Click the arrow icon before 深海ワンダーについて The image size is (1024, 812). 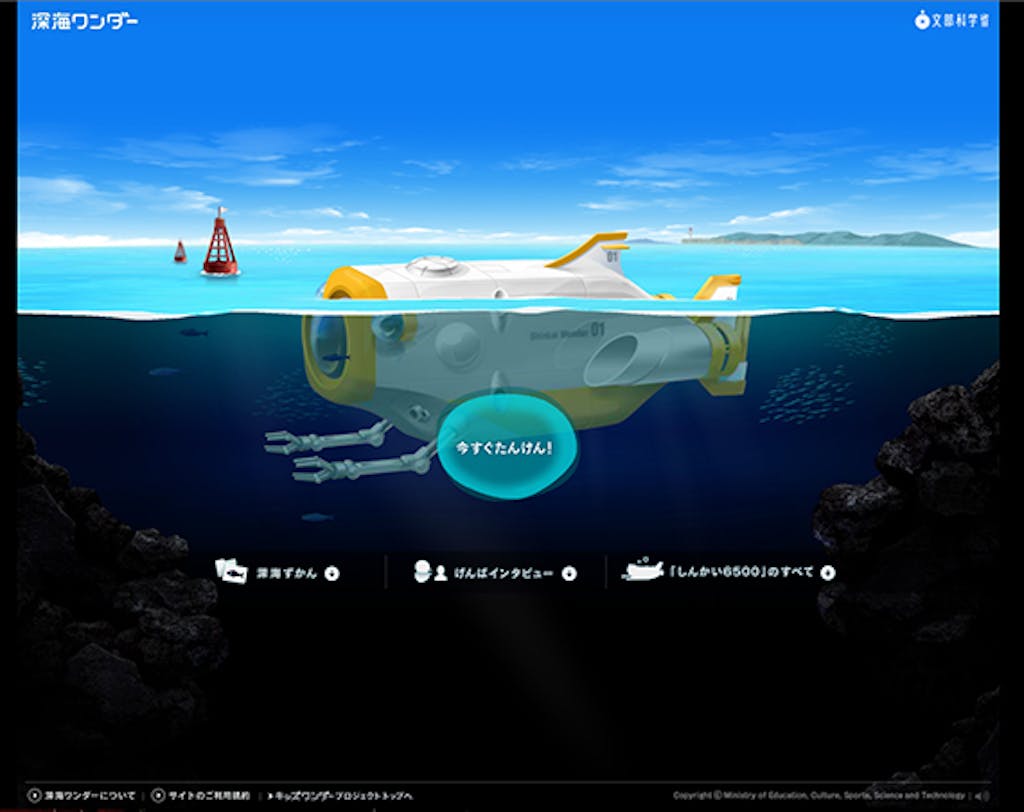point(35,796)
